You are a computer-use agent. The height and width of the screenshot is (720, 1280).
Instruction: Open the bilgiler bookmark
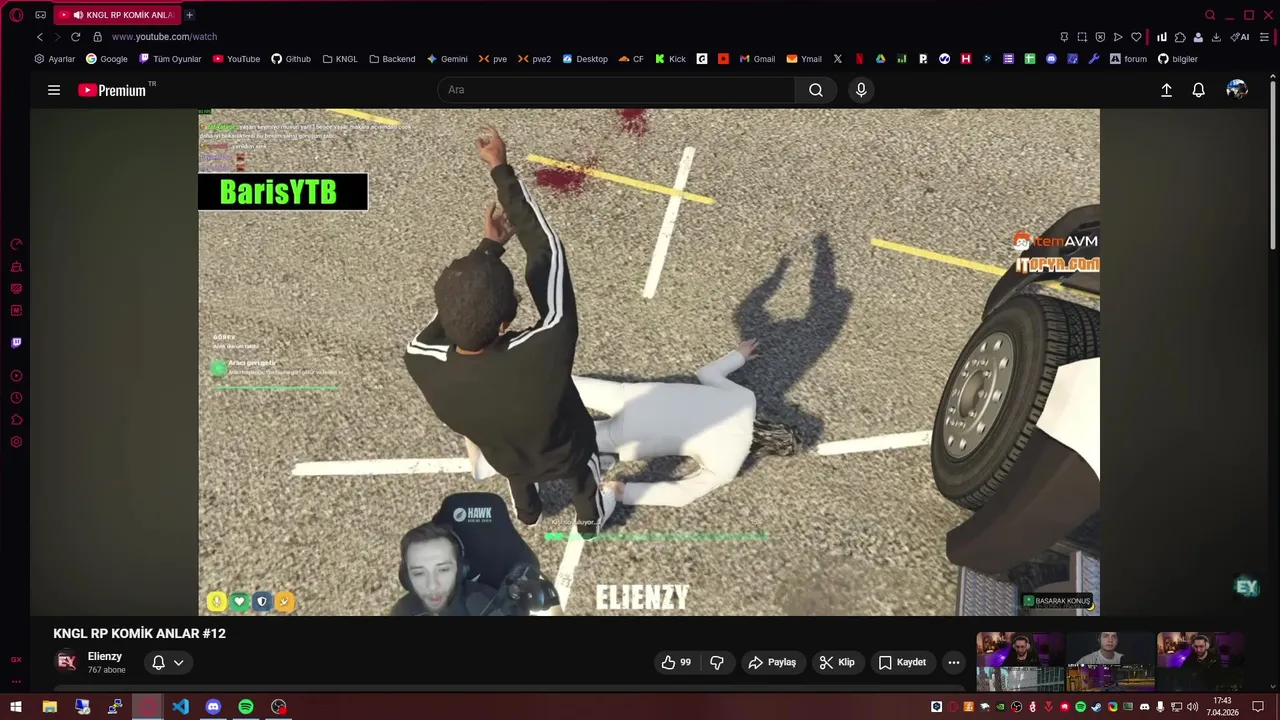(1178, 59)
